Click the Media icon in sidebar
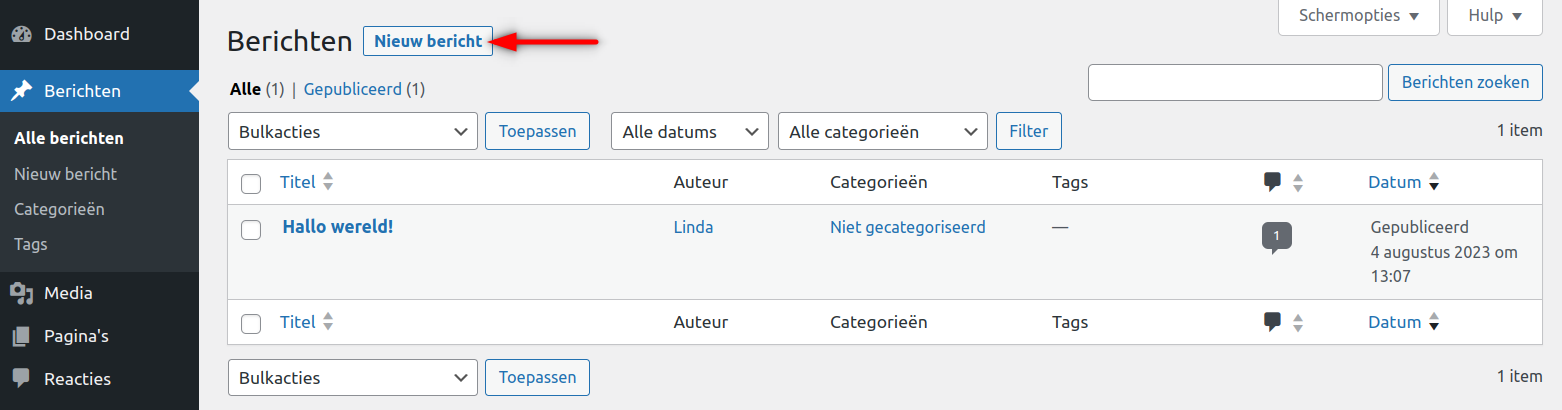Image resolution: width=1562 pixels, height=410 pixels. coord(21,293)
